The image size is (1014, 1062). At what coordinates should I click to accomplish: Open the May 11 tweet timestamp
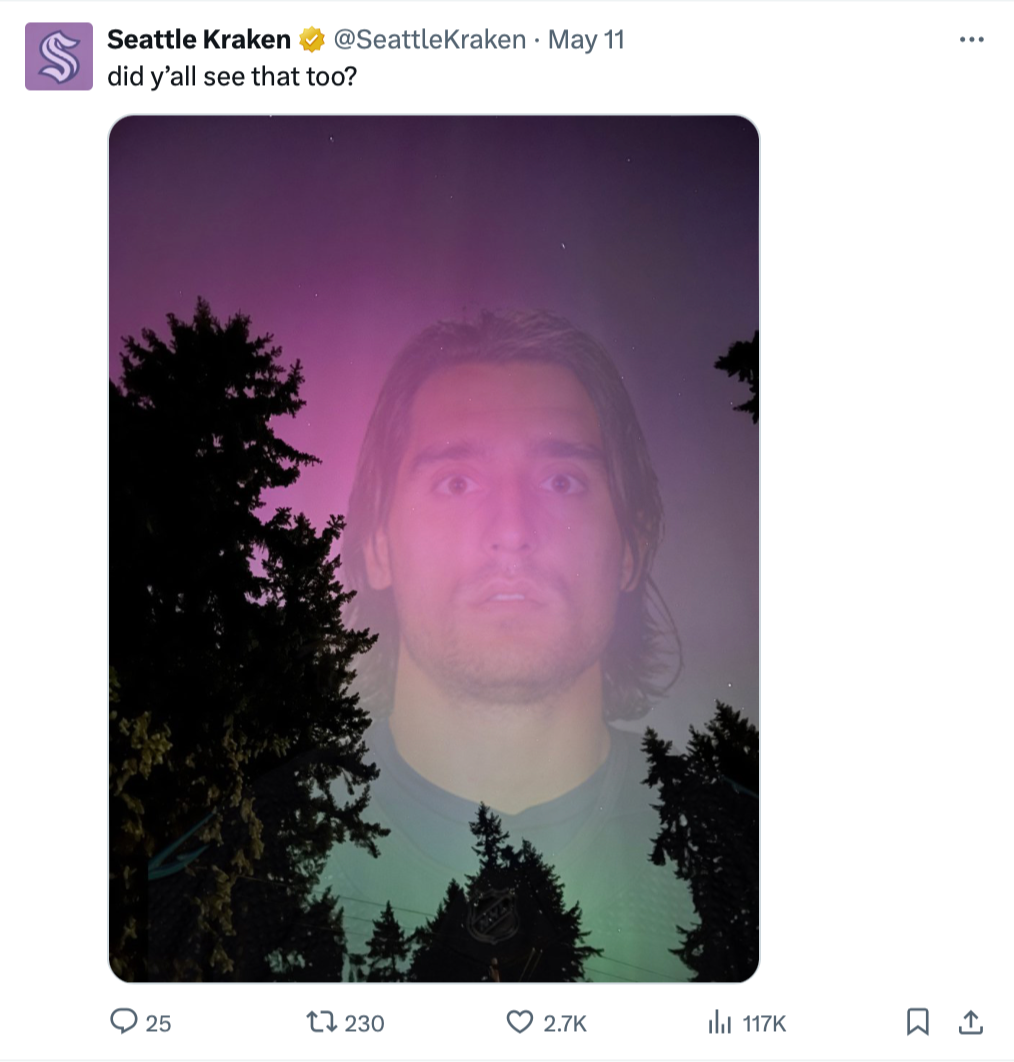(x=586, y=39)
